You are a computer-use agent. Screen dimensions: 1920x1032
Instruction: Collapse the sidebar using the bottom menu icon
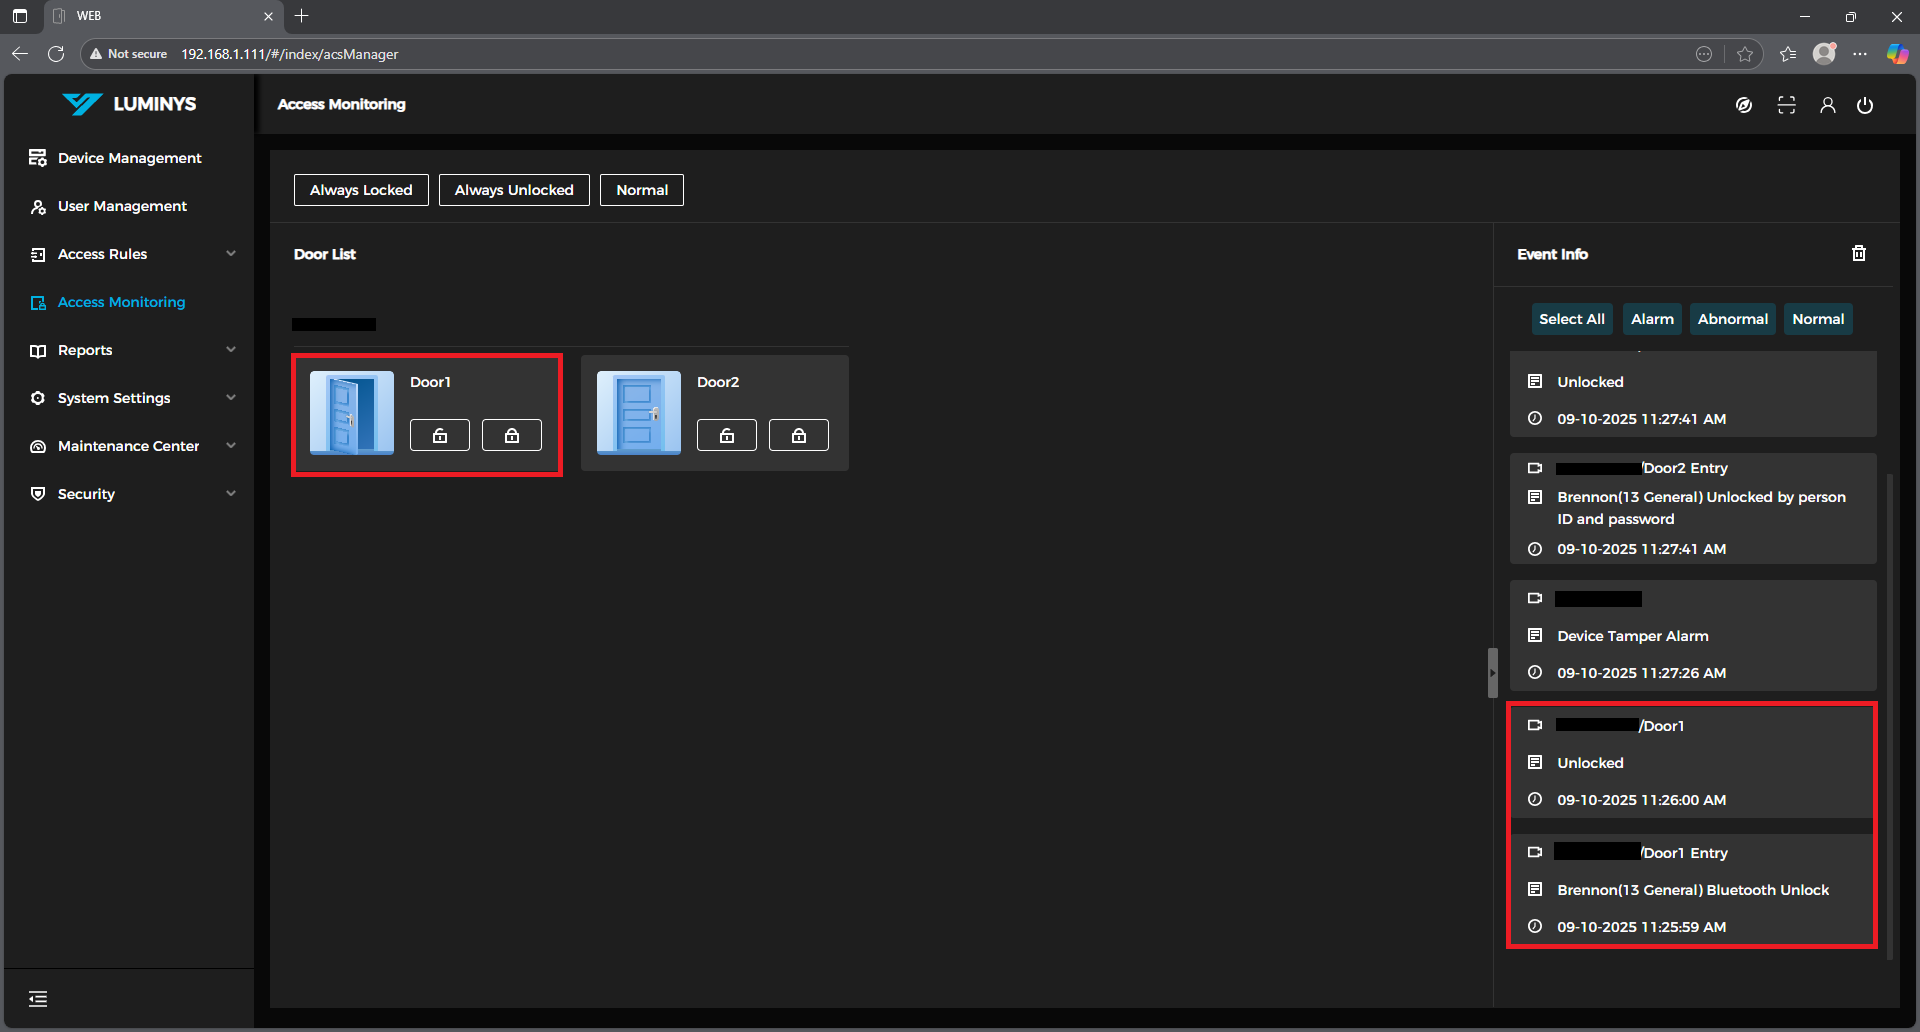pos(38,998)
